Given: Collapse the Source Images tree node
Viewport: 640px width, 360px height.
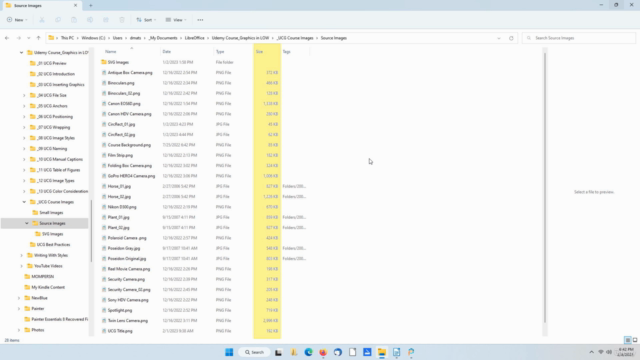Looking at the screenshot, I should pyautogui.click(x=27, y=223).
